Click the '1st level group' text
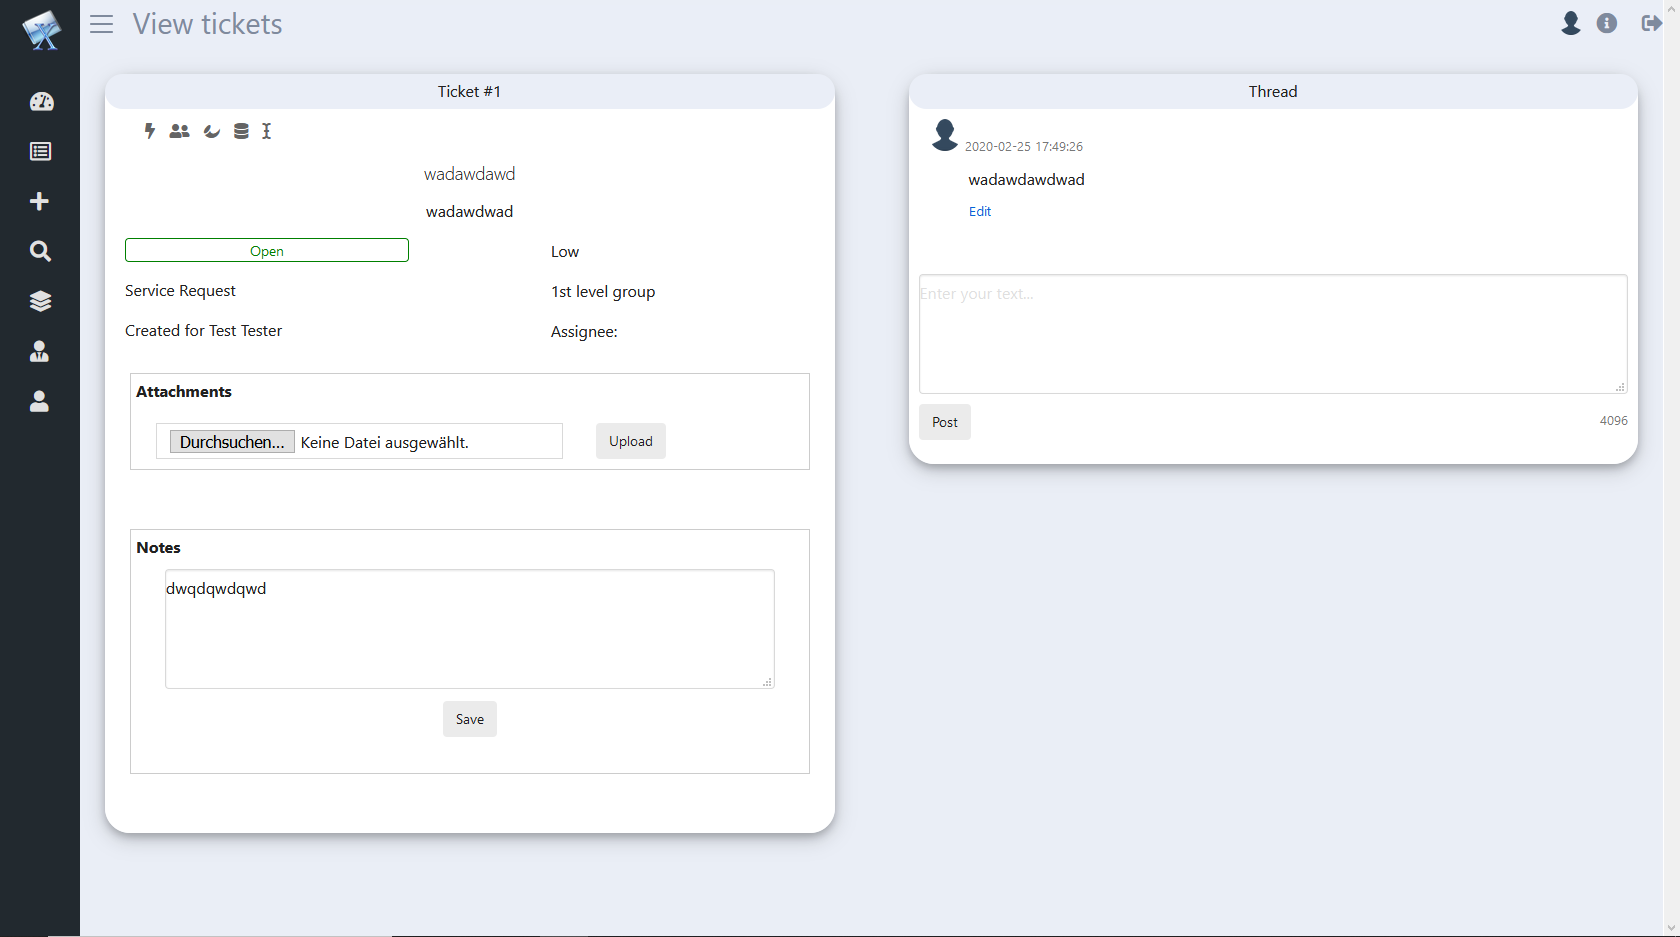 click(603, 292)
